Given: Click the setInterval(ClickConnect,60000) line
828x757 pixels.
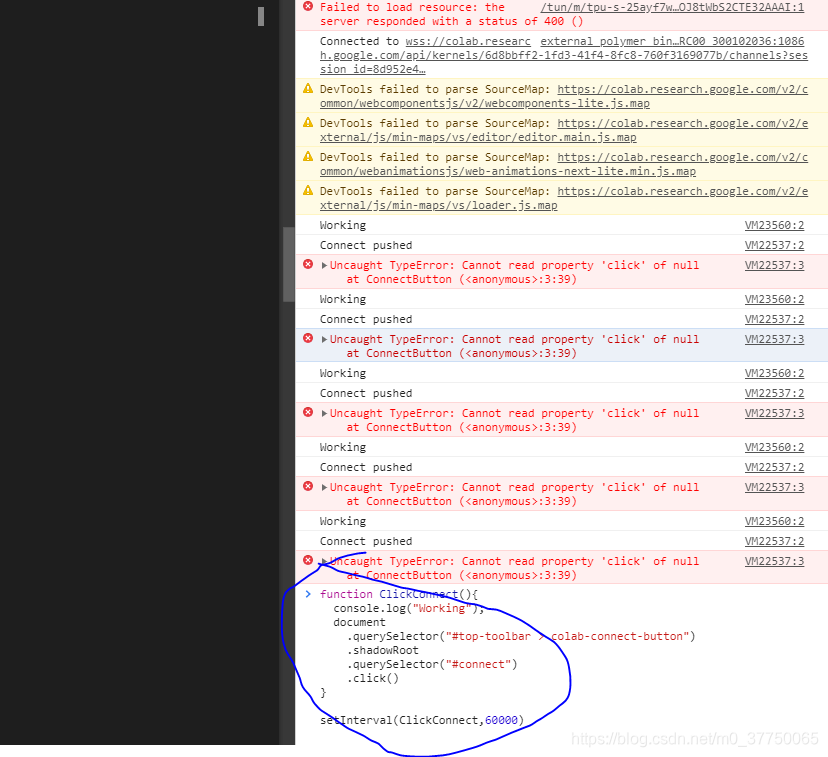Looking at the screenshot, I should [422, 720].
